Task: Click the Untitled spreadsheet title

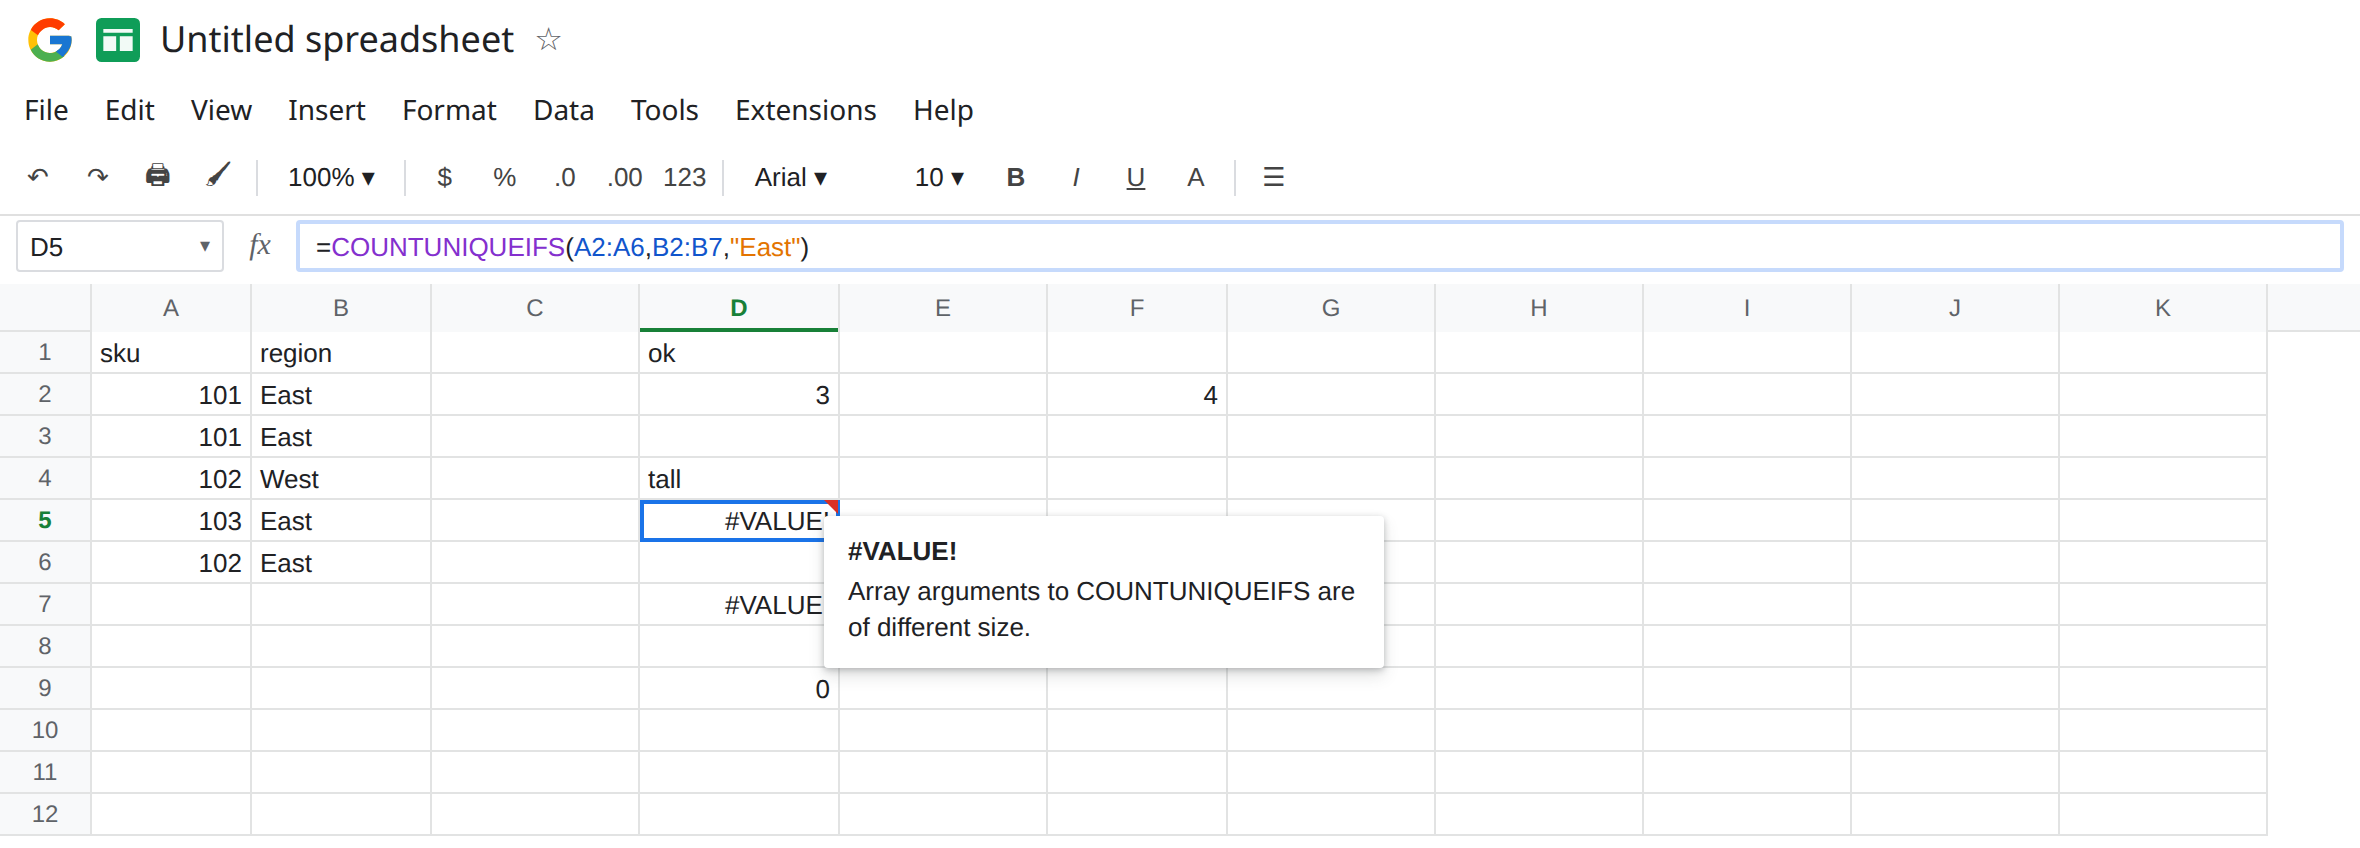Action: [337, 40]
